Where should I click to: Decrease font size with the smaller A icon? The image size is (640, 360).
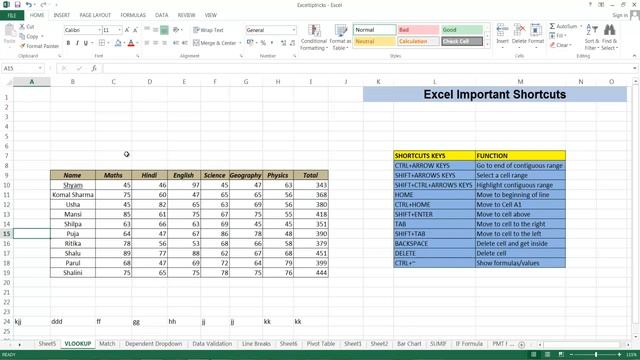135,30
